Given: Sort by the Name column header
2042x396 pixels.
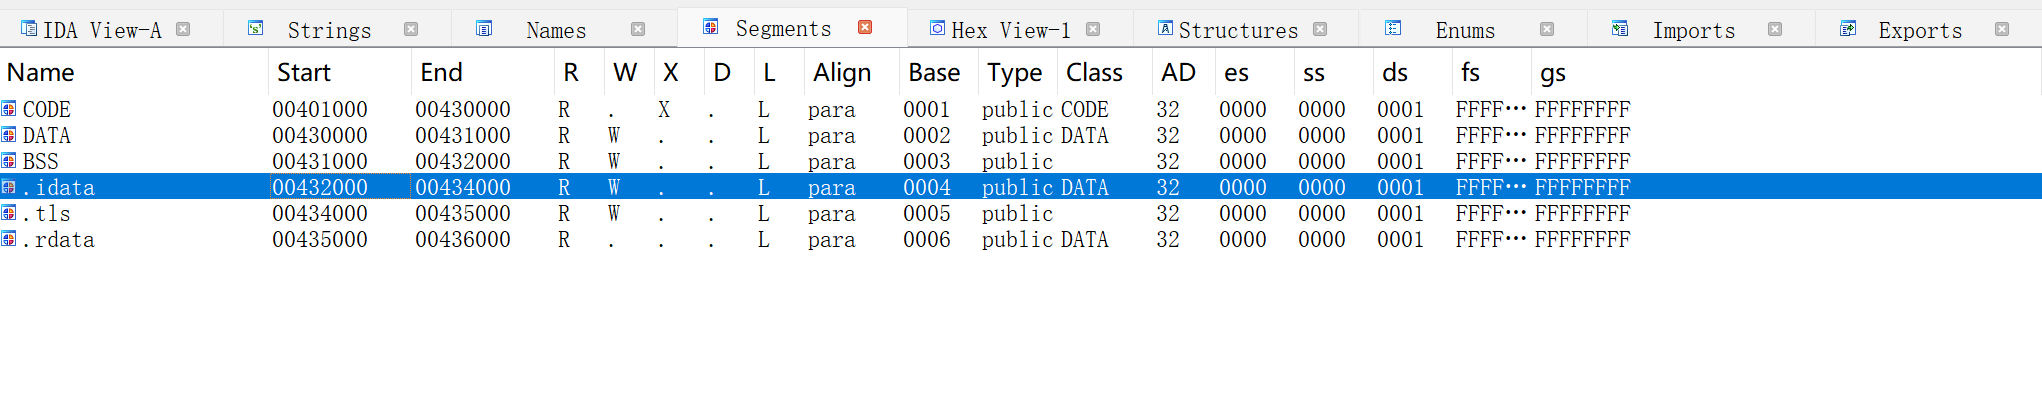Looking at the screenshot, I should (x=134, y=72).
